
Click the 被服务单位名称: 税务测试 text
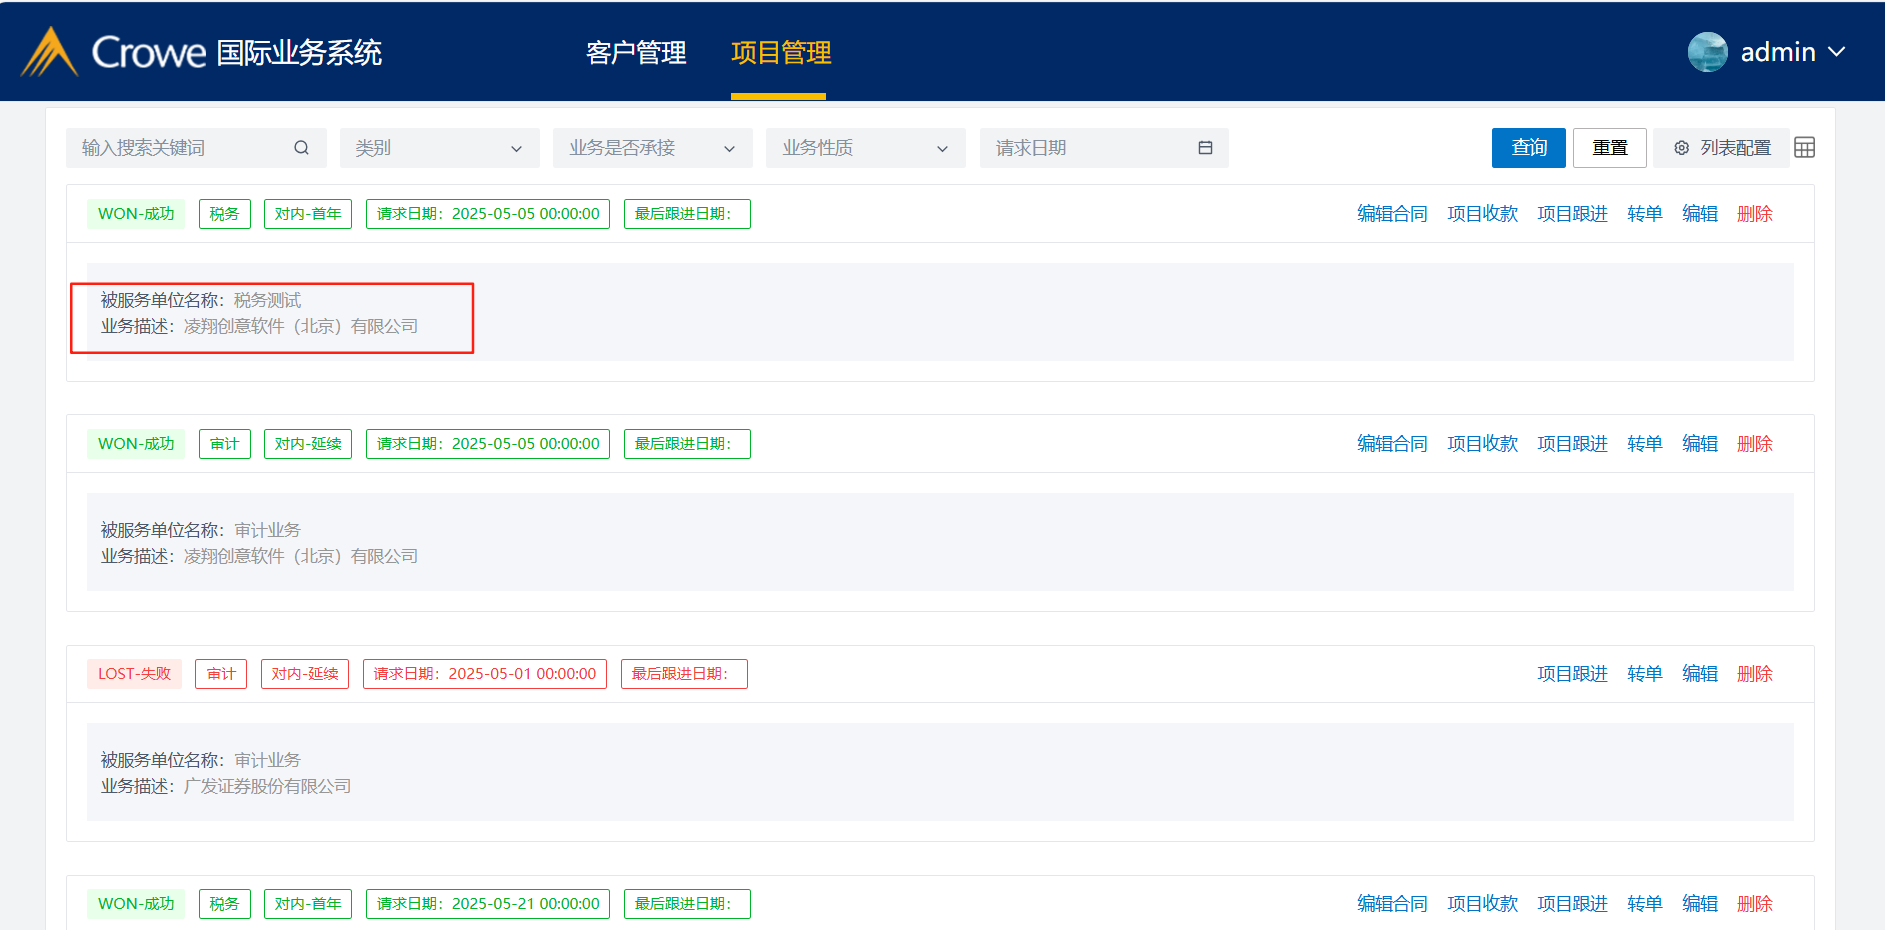coord(201,300)
